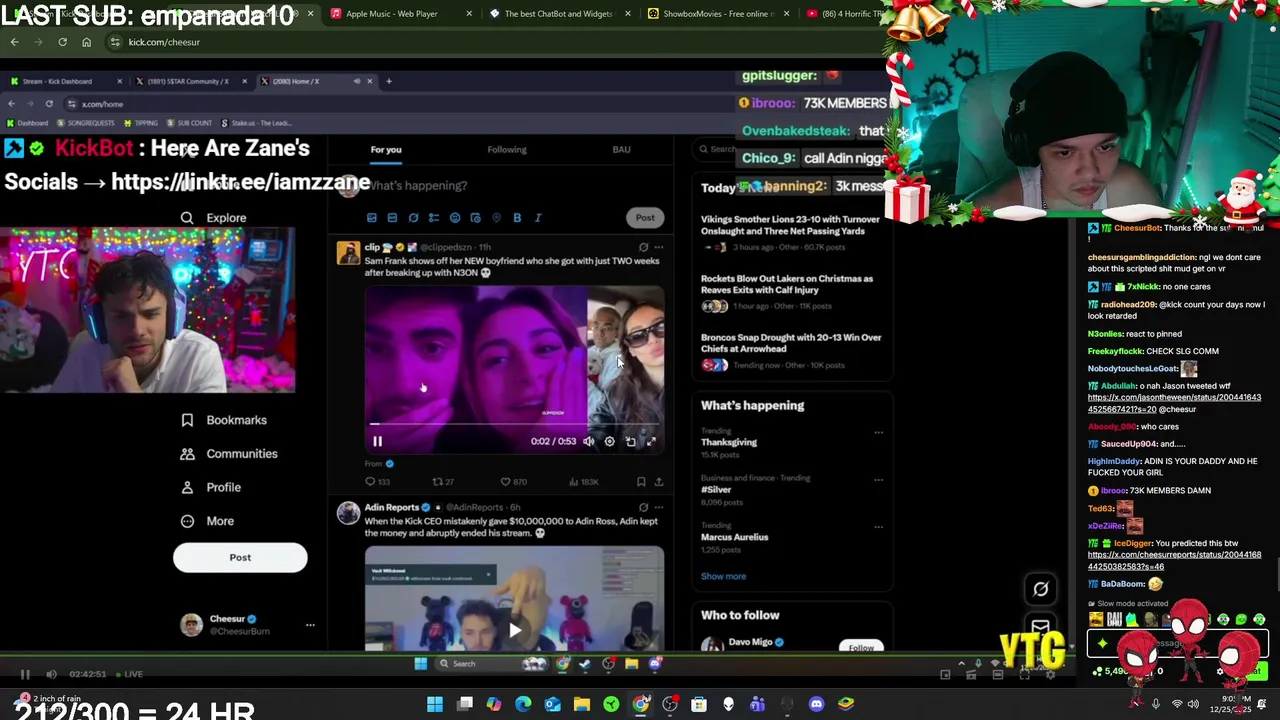Open Marcus Aurelius trend options menu
The height and width of the screenshot is (720, 1280).
[878, 527]
